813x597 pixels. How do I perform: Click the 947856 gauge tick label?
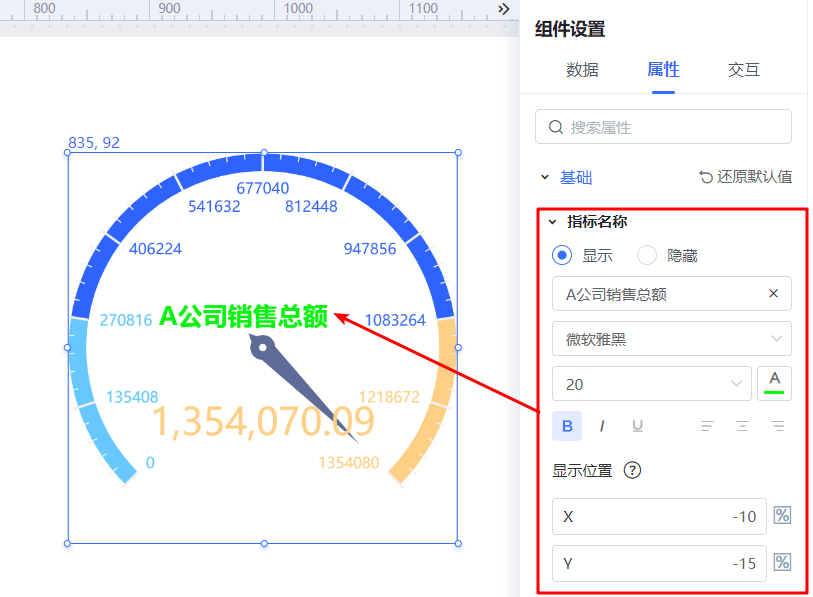point(370,248)
